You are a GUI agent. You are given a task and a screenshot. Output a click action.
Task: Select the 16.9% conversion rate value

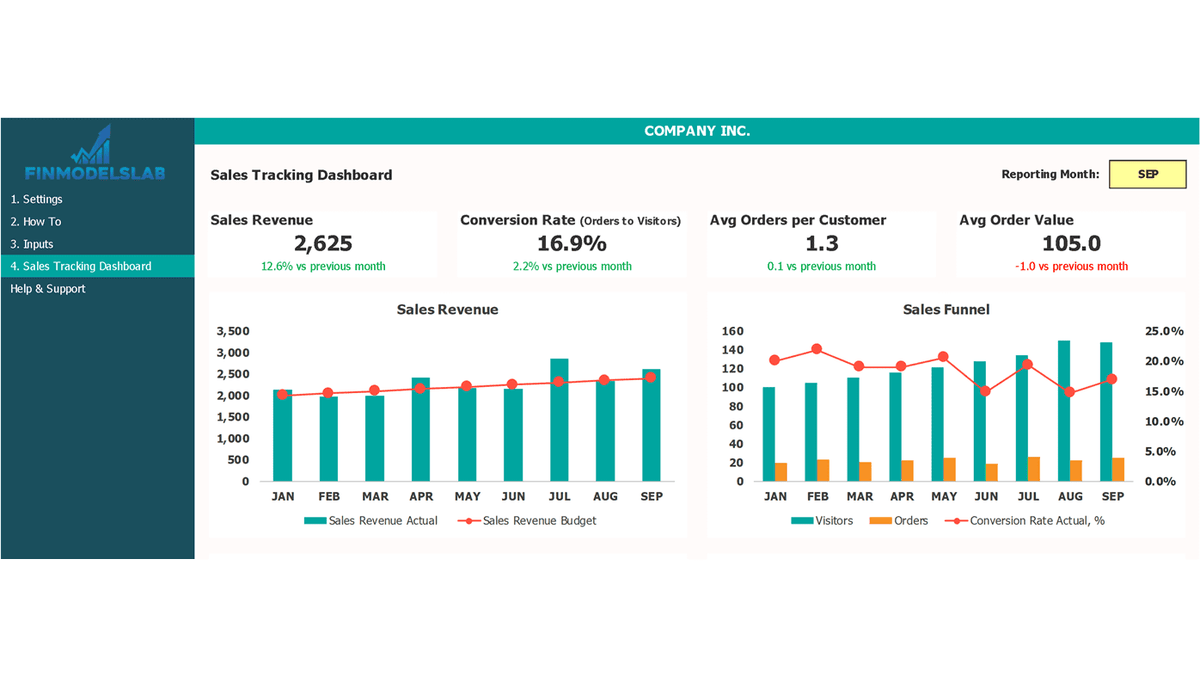tap(572, 243)
